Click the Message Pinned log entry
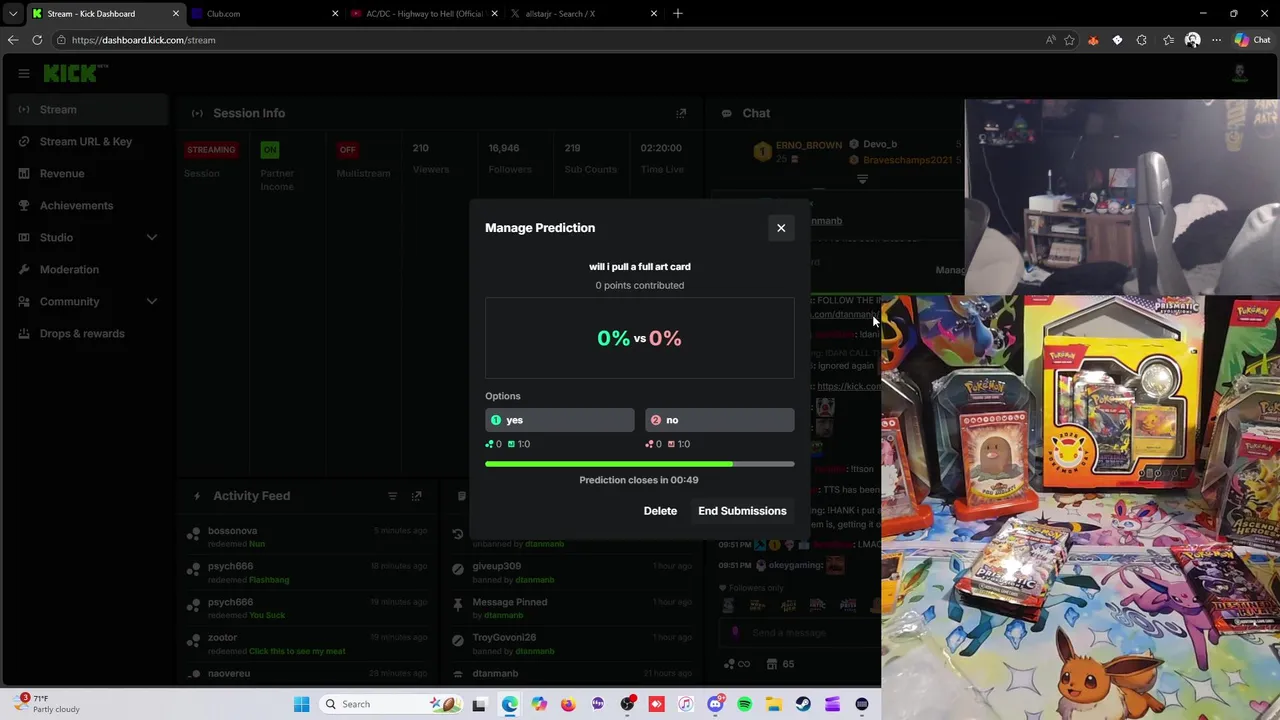Viewport: 1280px width, 720px height. pos(570,608)
